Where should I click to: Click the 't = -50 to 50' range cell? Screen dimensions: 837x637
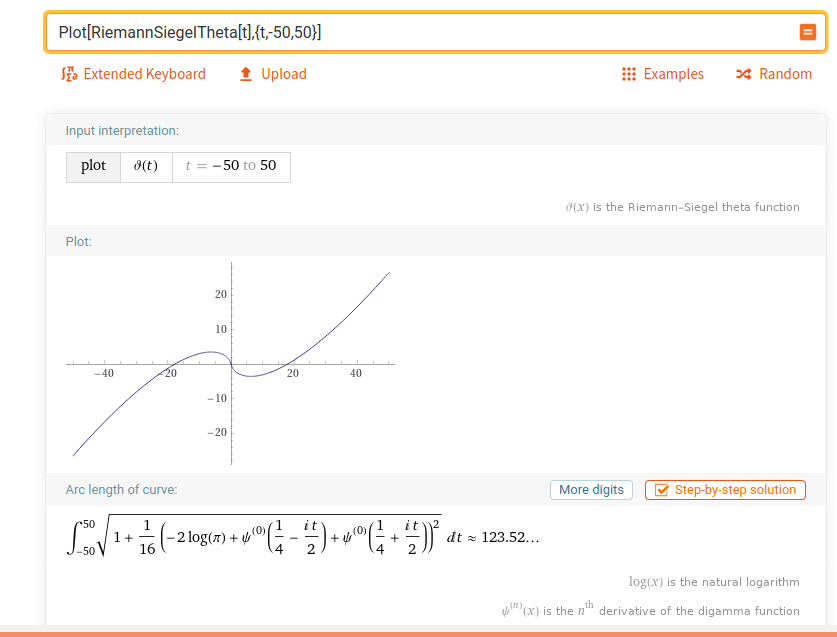coord(231,166)
